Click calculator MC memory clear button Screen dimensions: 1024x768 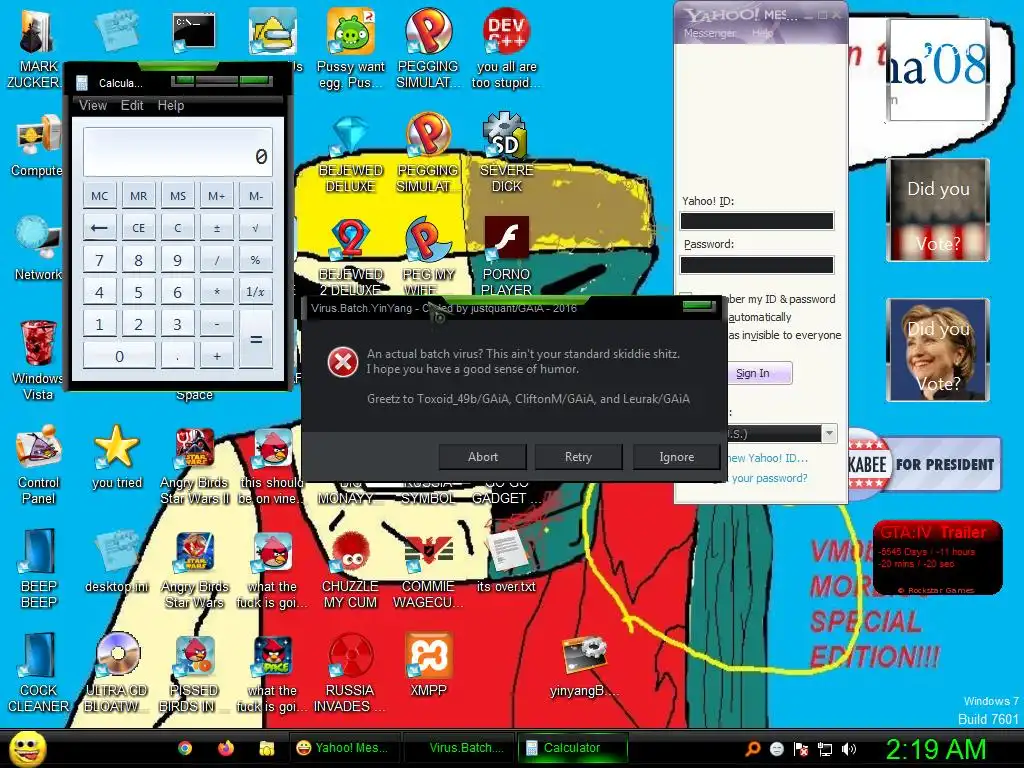(x=100, y=196)
